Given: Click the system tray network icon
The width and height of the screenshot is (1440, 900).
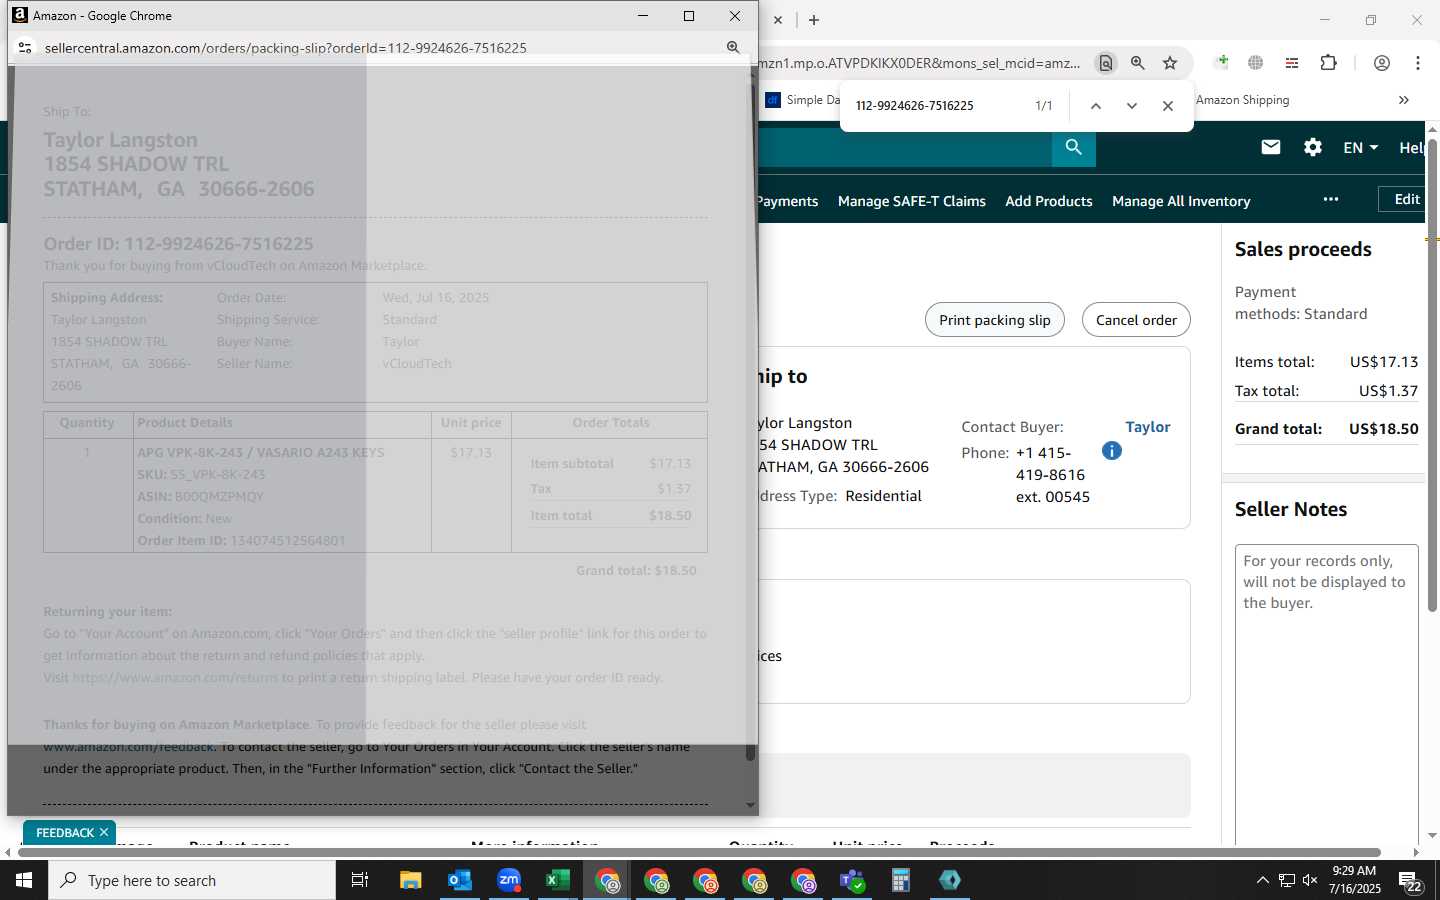Looking at the screenshot, I should point(1287,880).
